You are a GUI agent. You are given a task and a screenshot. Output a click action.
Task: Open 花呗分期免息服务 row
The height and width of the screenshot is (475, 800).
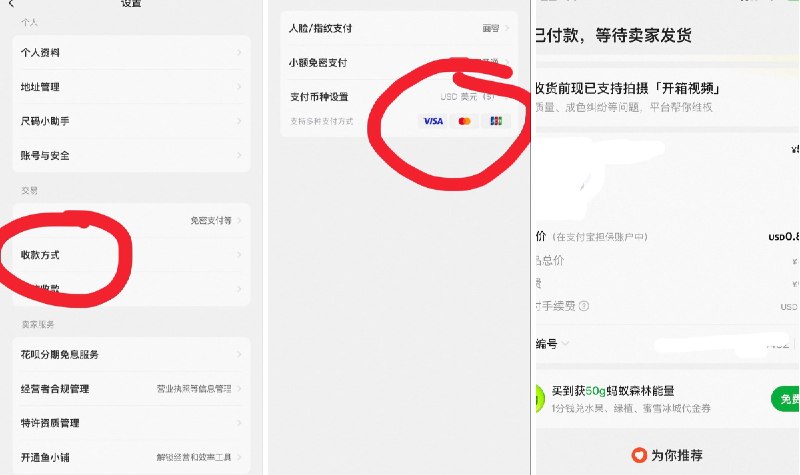[x=131, y=354]
